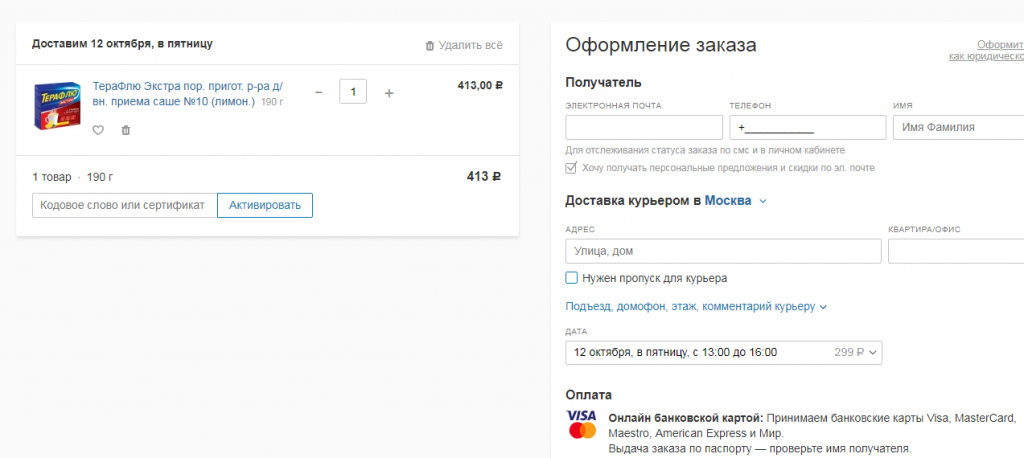Click 'Удалить всё' to clear cart
Image resolution: width=1024 pixels, height=458 pixels.
[x=464, y=45]
